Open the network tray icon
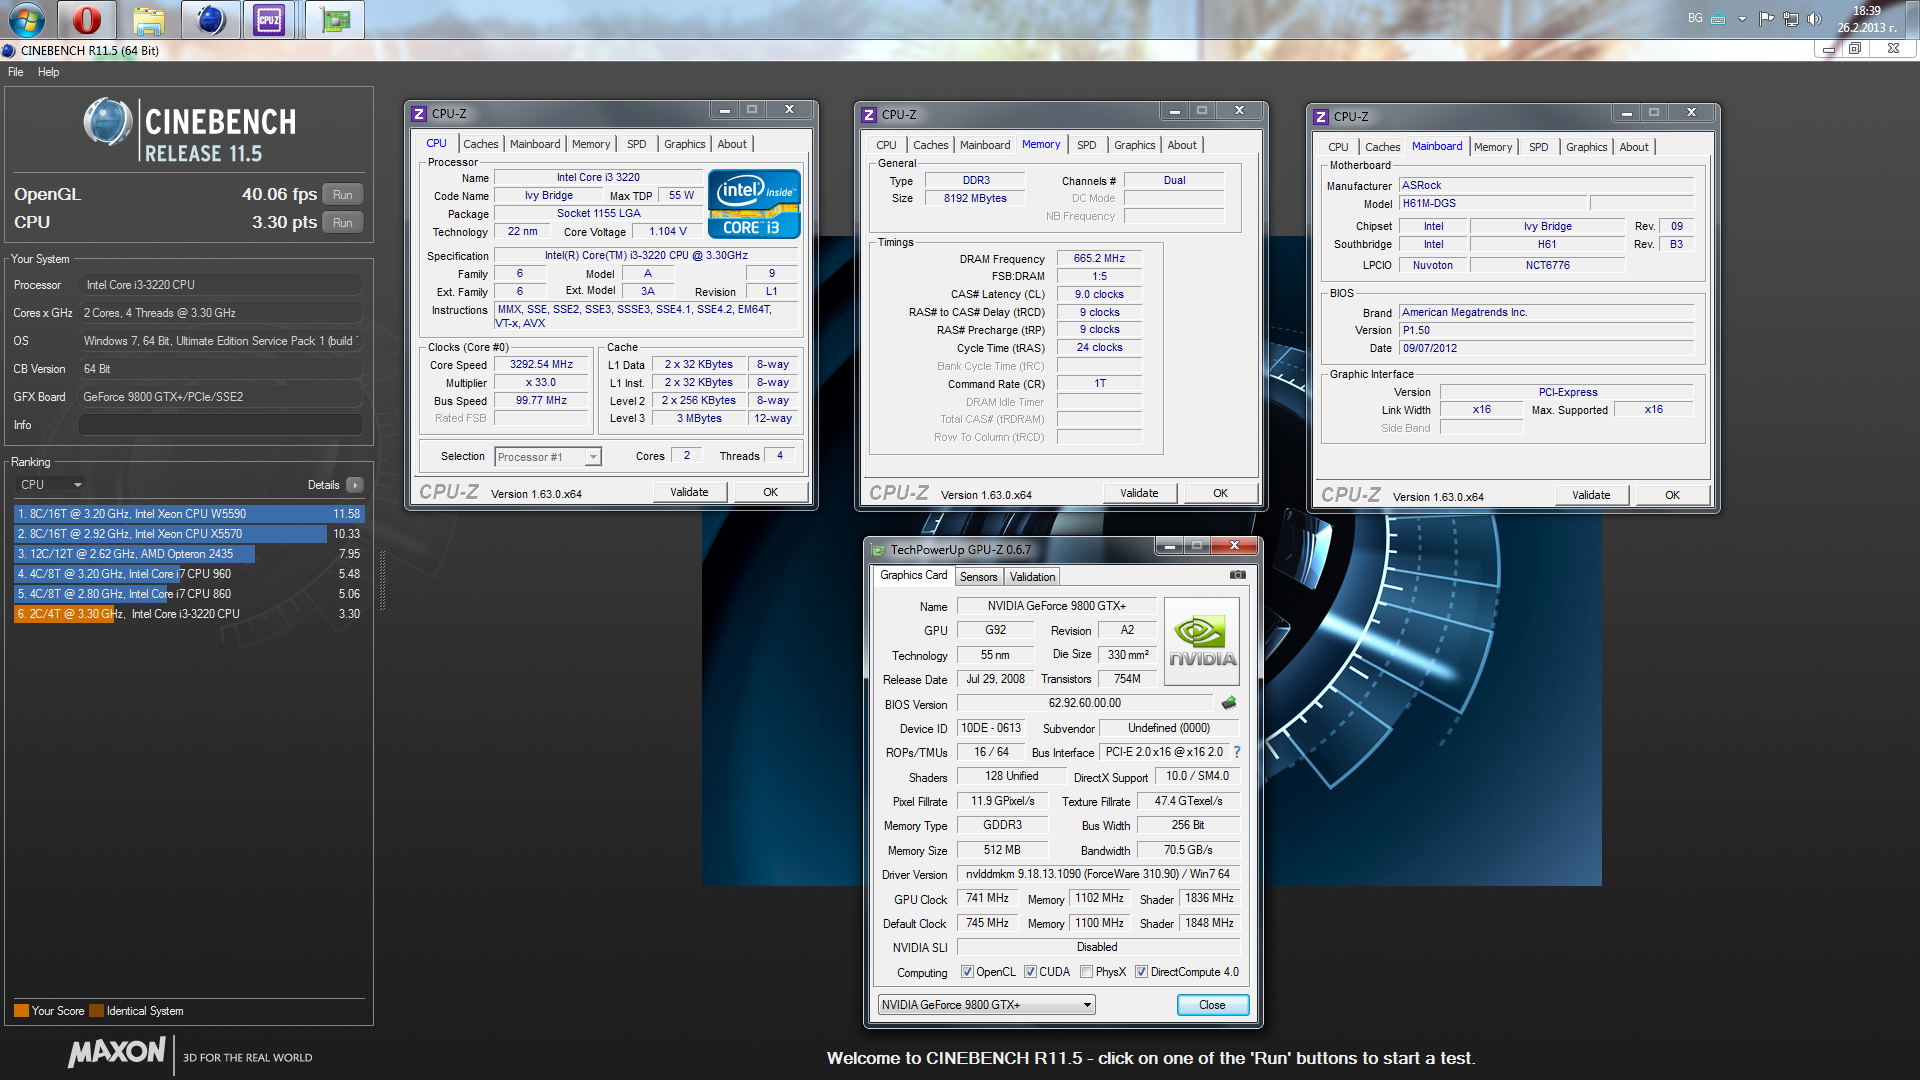This screenshot has width=1920, height=1080. click(x=1790, y=18)
